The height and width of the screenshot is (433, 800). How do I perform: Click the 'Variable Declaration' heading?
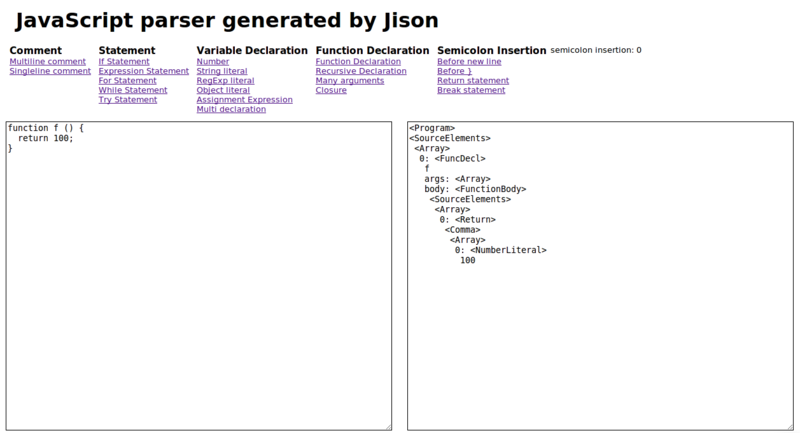click(x=252, y=50)
